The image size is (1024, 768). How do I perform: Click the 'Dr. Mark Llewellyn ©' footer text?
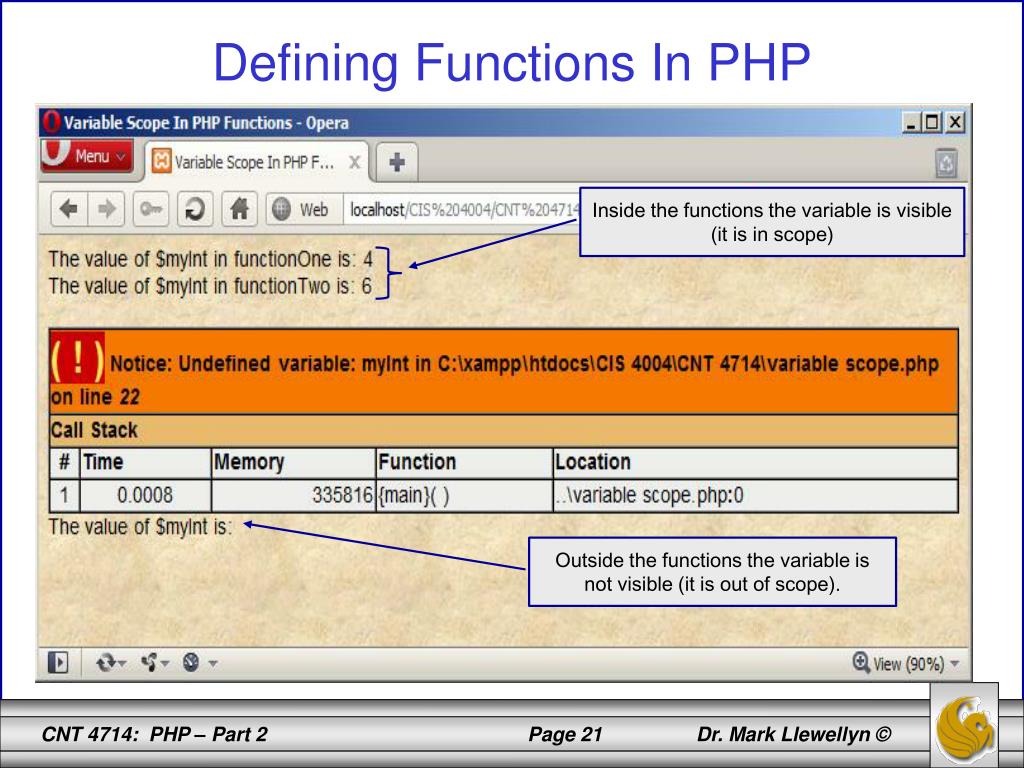[793, 734]
